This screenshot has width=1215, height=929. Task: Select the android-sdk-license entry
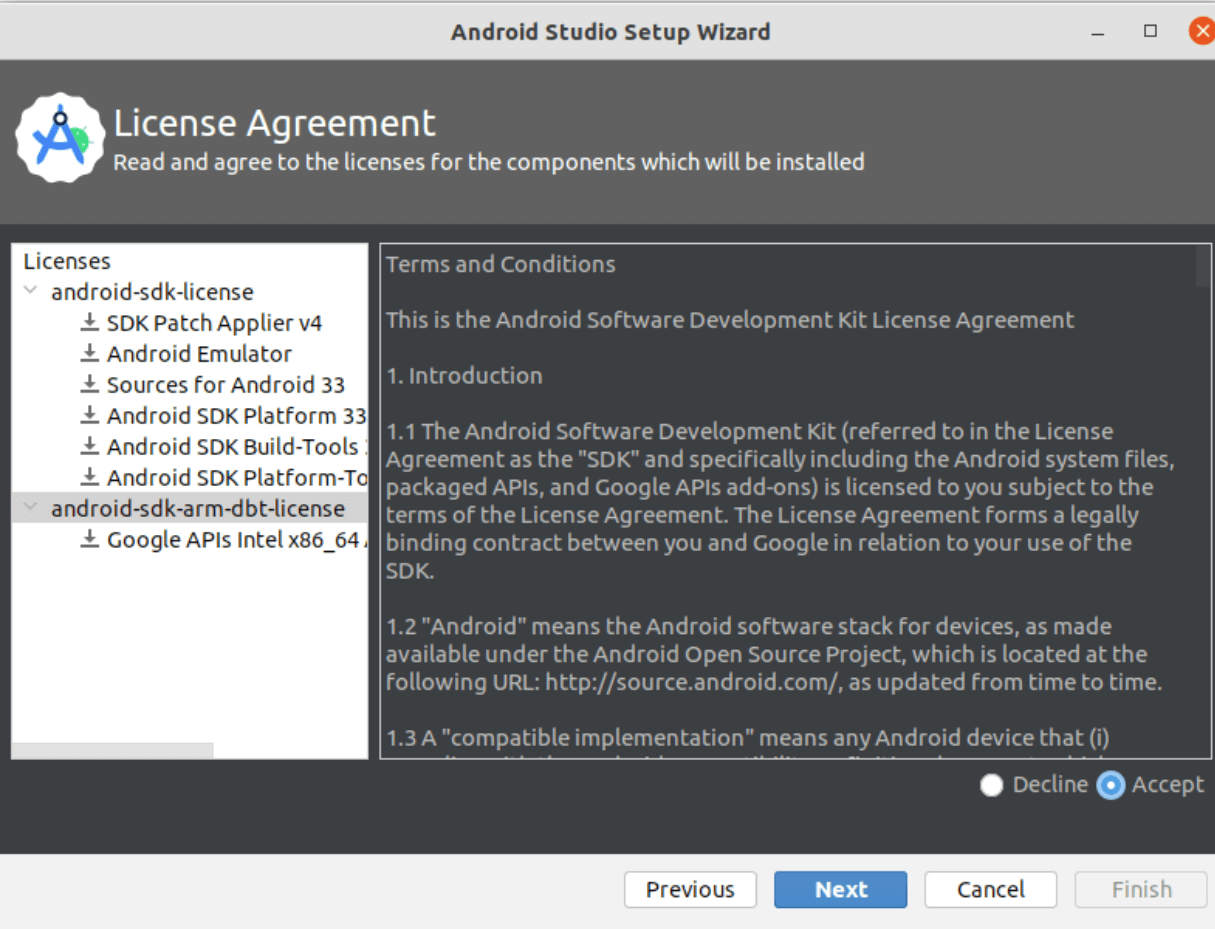(152, 292)
